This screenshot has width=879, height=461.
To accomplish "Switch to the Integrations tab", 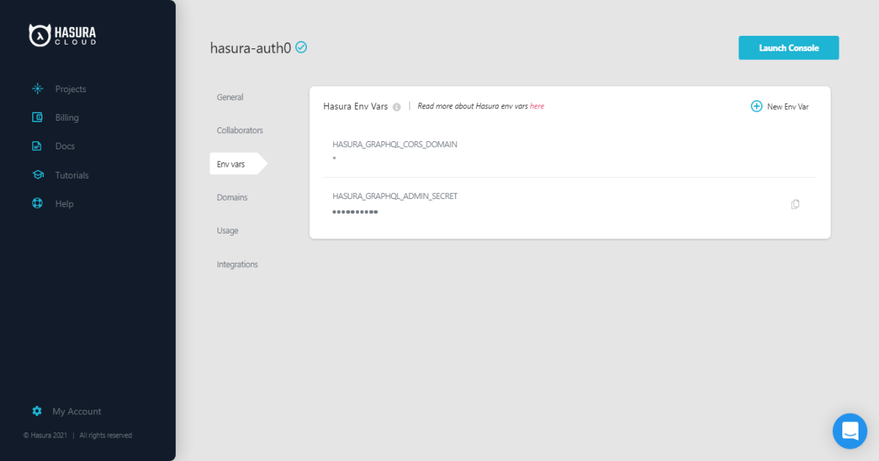I will click(x=237, y=264).
